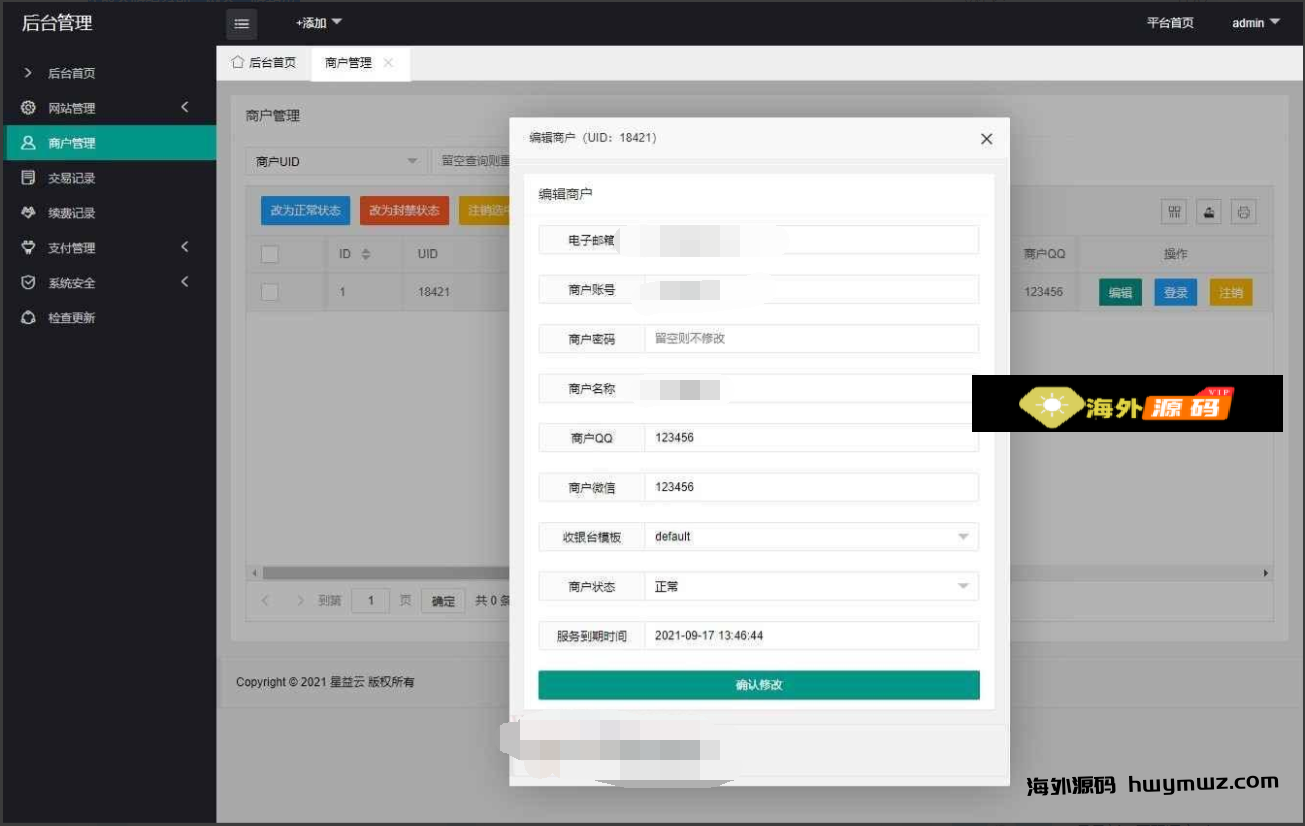Close the 商户管理 tab with its X
The image size is (1305, 826).
click(x=388, y=63)
